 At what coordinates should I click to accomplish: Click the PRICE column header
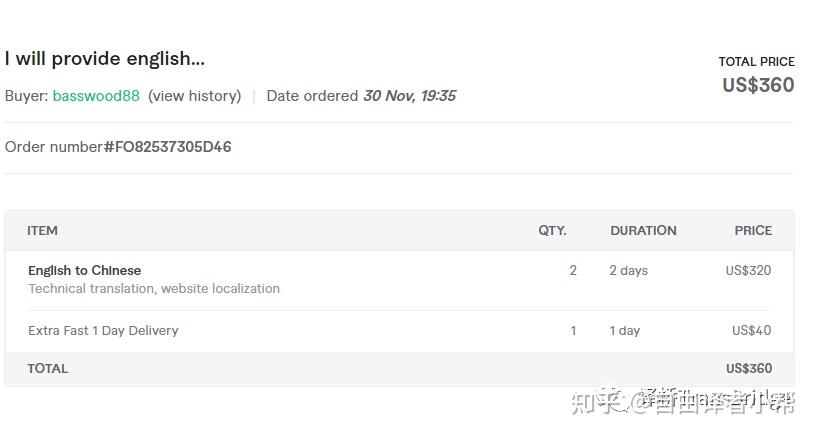(753, 231)
